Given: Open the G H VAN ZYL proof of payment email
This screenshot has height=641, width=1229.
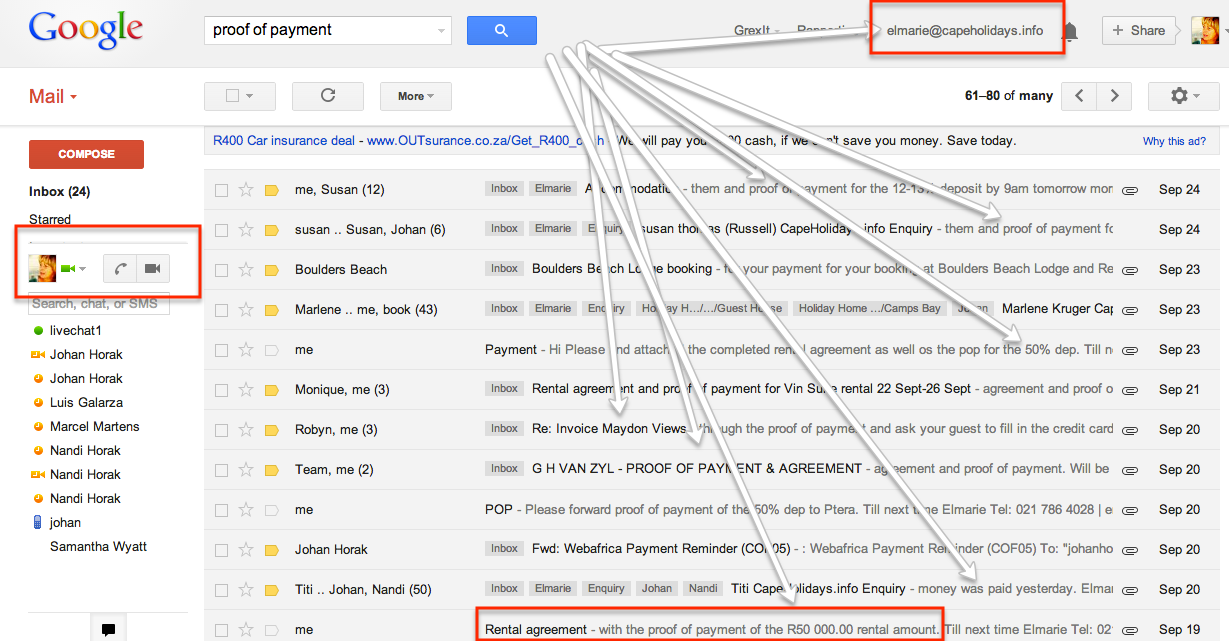Looking at the screenshot, I should [697, 468].
